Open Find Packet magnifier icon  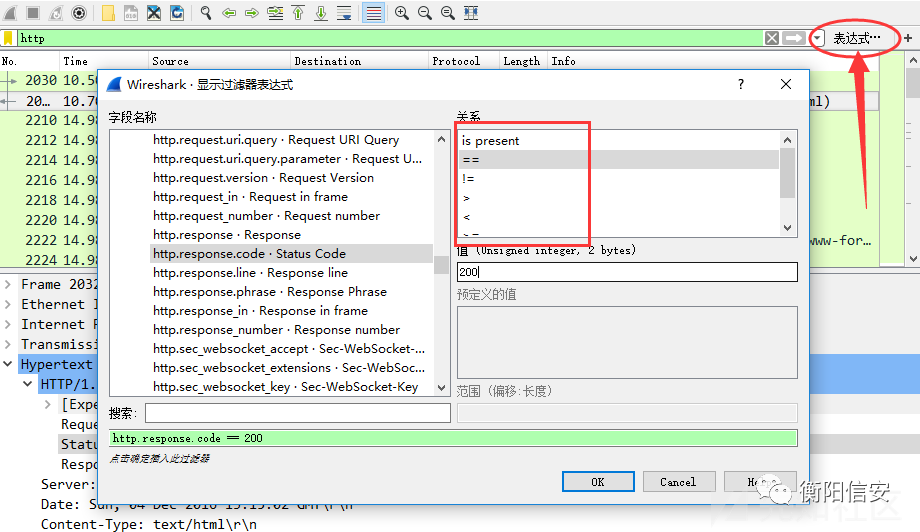click(x=206, y=13)
